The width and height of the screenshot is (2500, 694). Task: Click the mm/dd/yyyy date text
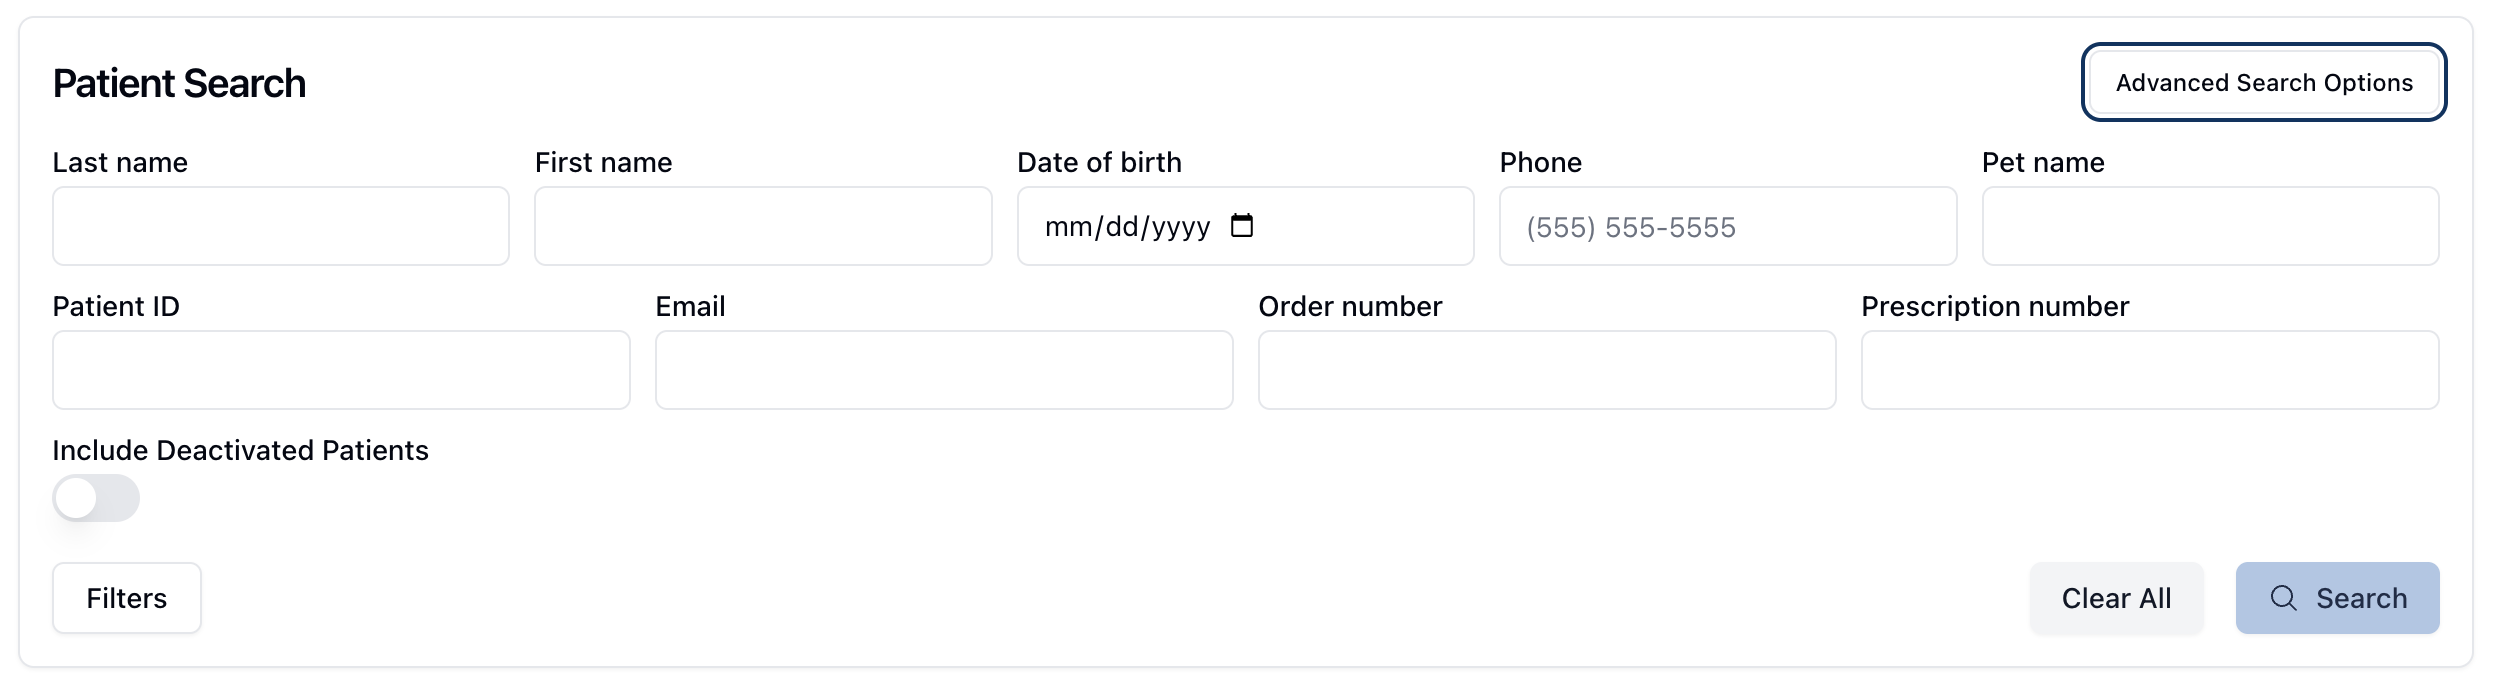[1126, 227]
